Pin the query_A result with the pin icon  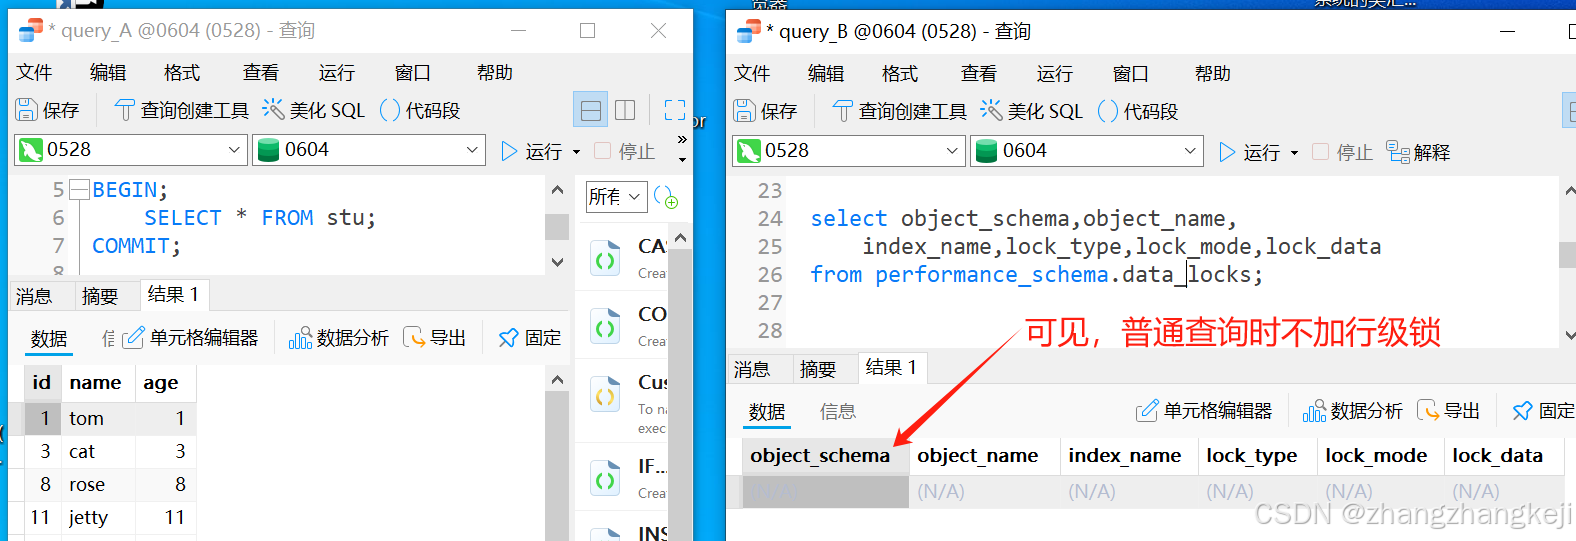click(x=530, y=338)
